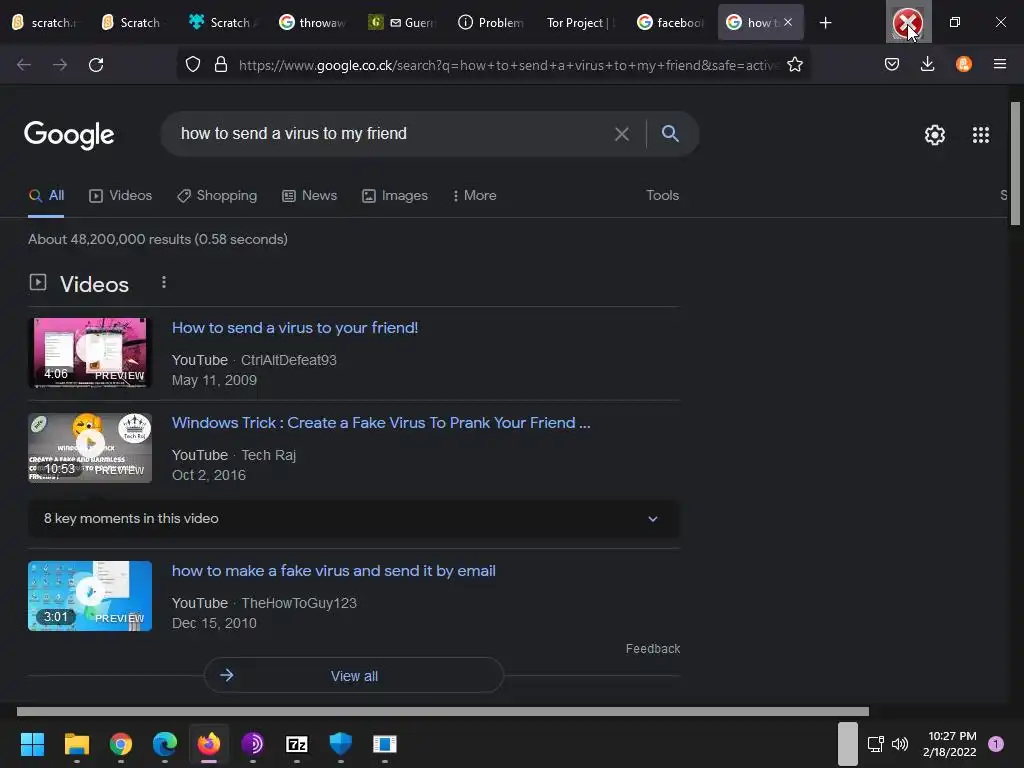
Task: Switch to the News results tab
Action: 310,195
